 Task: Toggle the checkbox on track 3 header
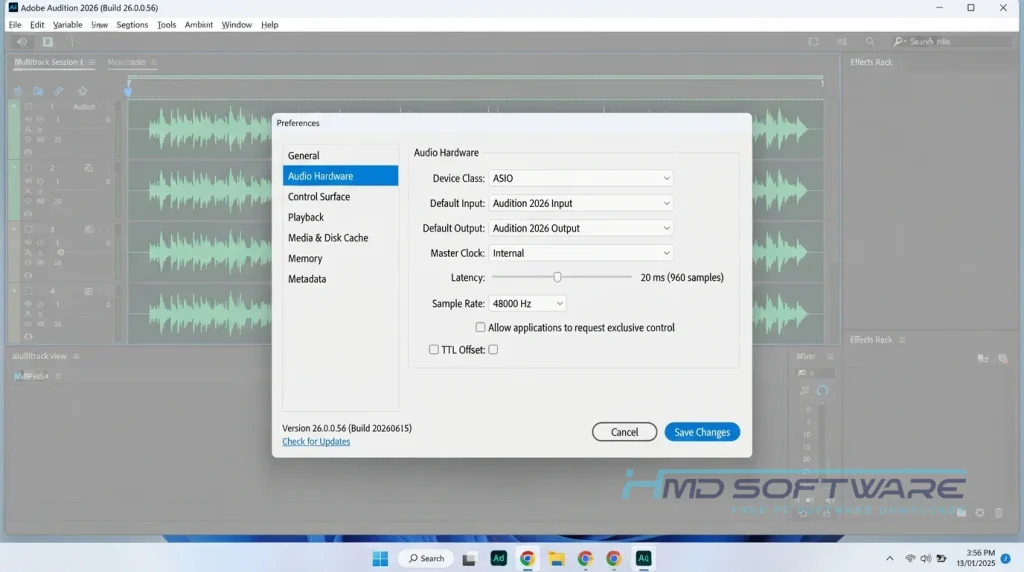(x=28, y=230)
